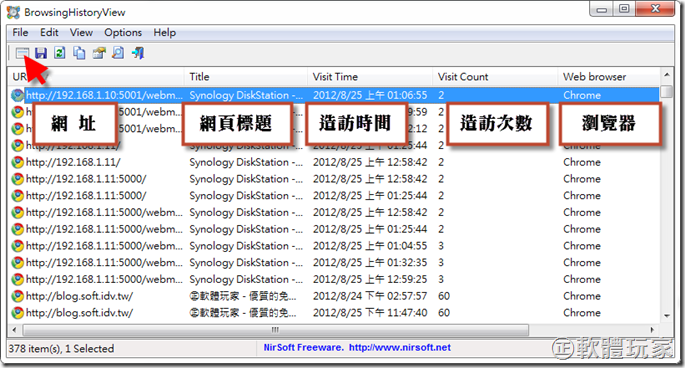Select the visit time 2012/8/25 上午 12:59:25
Viewport: 685px width, 368px height.
(370, 279)
